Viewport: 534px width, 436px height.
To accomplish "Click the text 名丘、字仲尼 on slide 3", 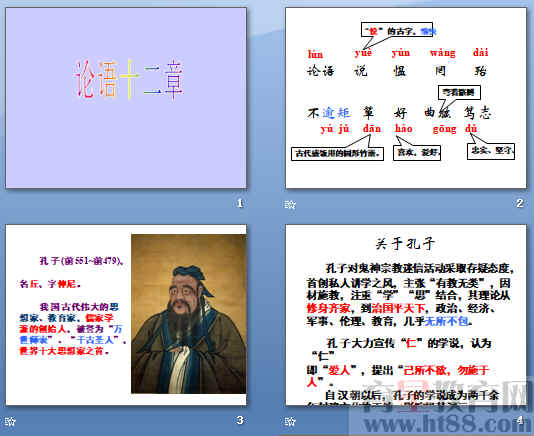I will (x=50, y=283).
